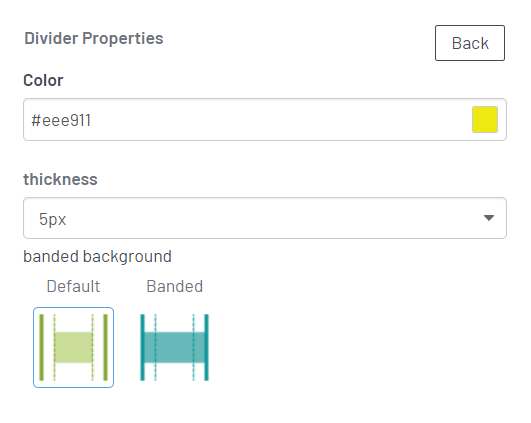Screen dimensions: 531x423
Task: Select the "Banded" option label
Action: coord(174,286)
